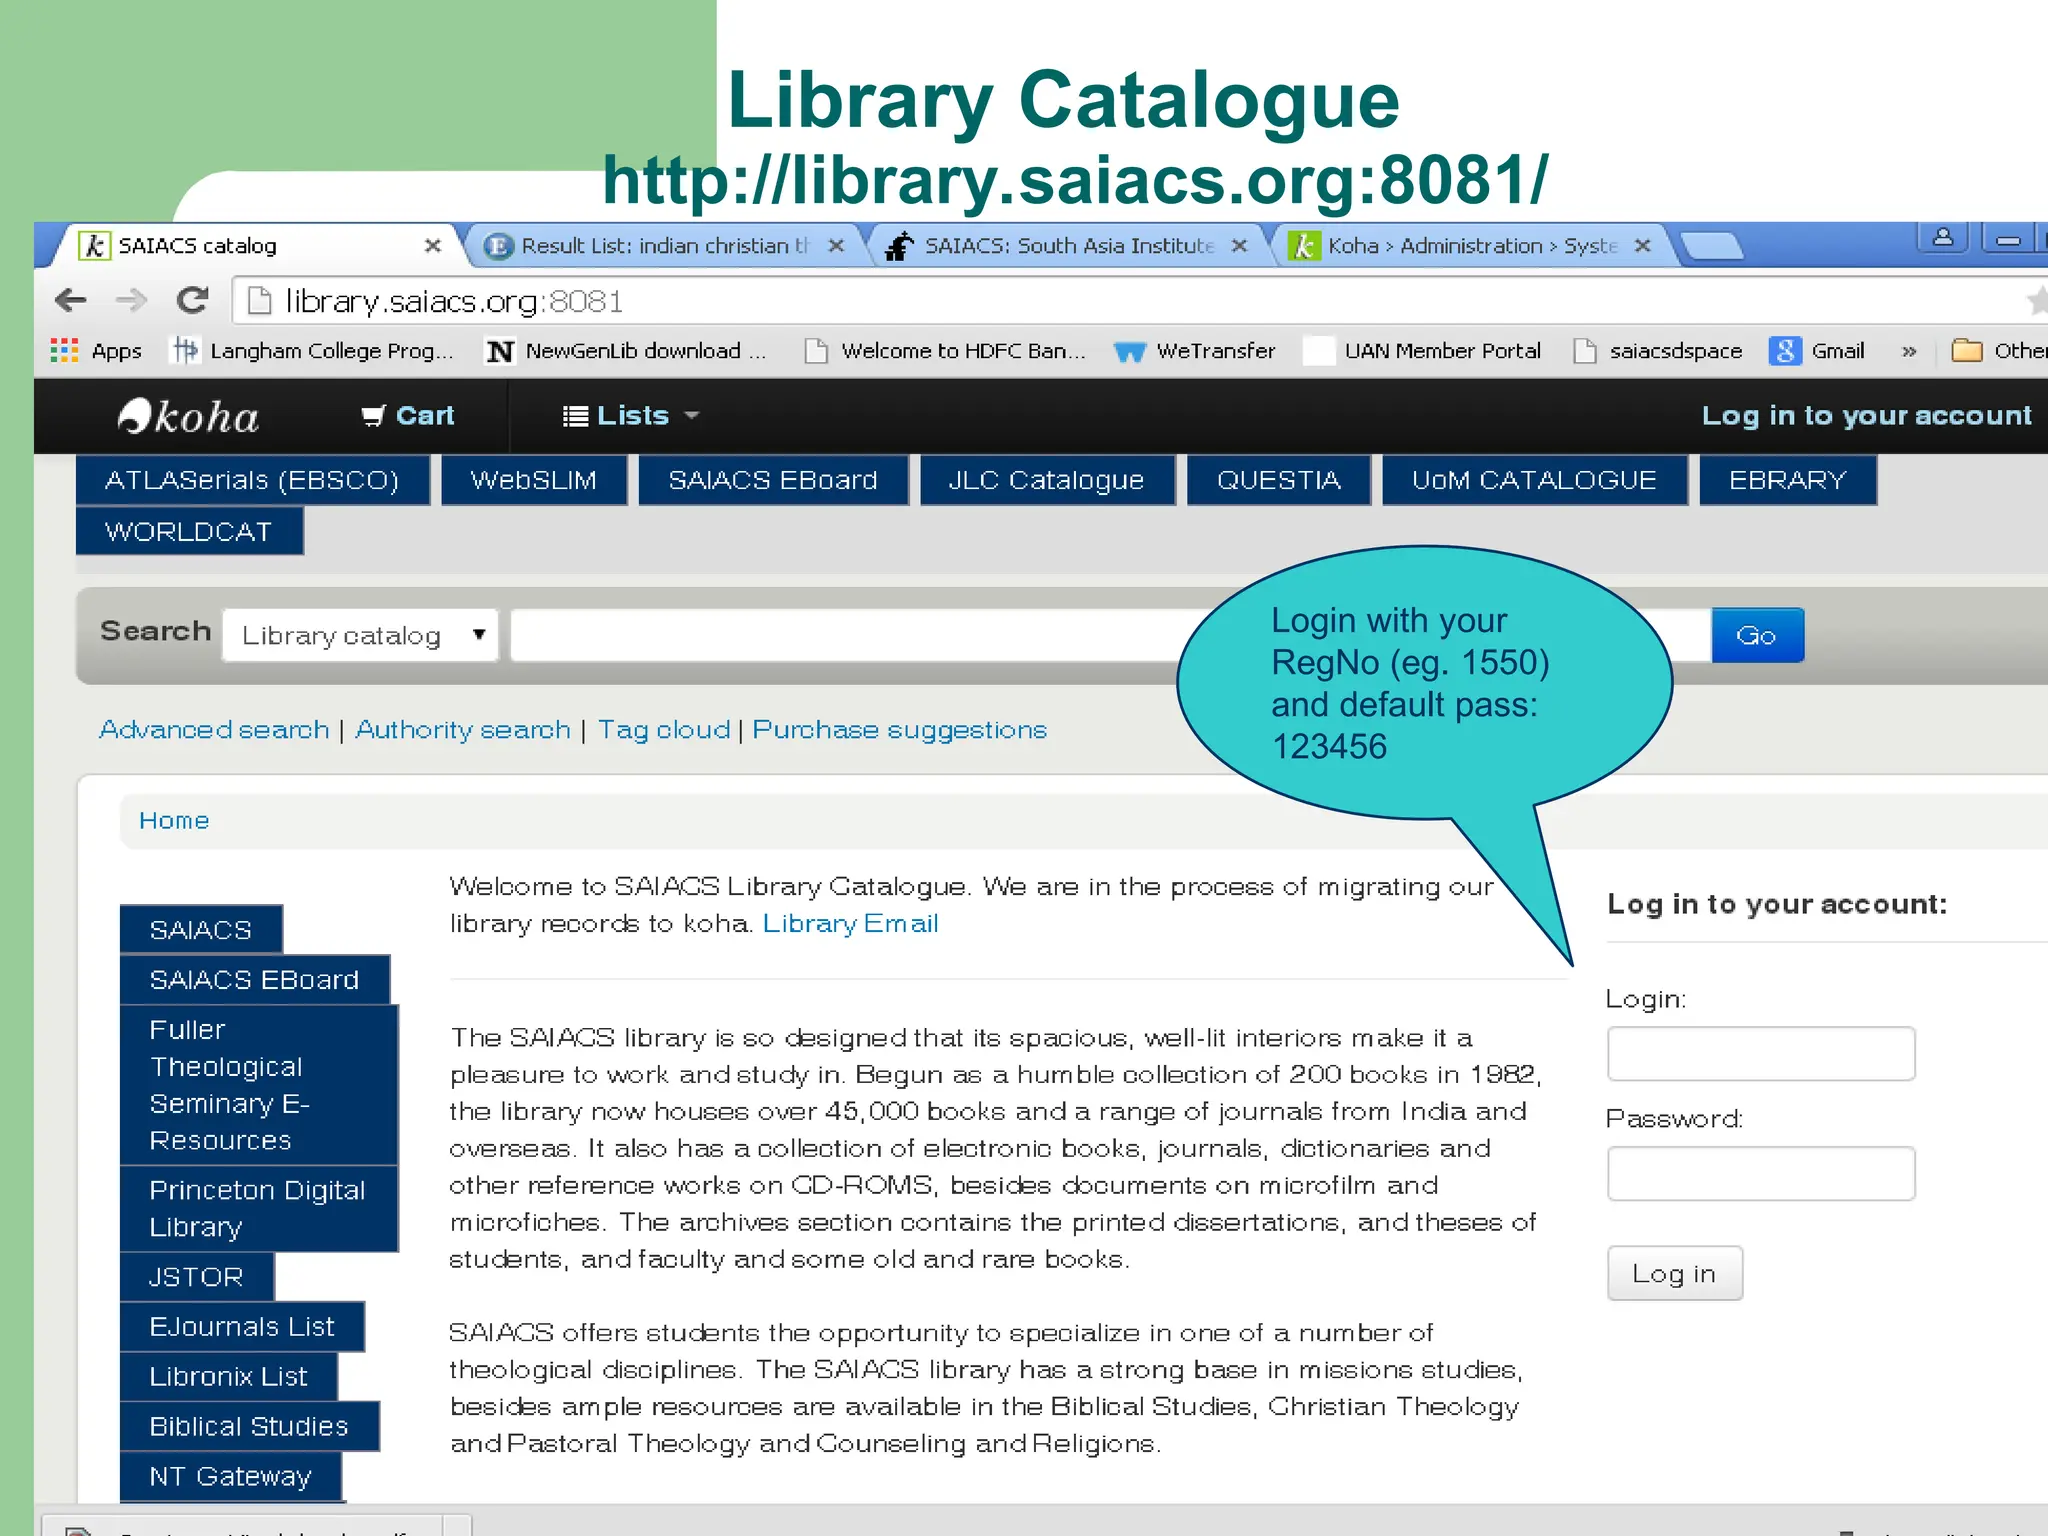The image size is (2048, 1536).
Task: Open Tag cloud
Action: (664, 730)
